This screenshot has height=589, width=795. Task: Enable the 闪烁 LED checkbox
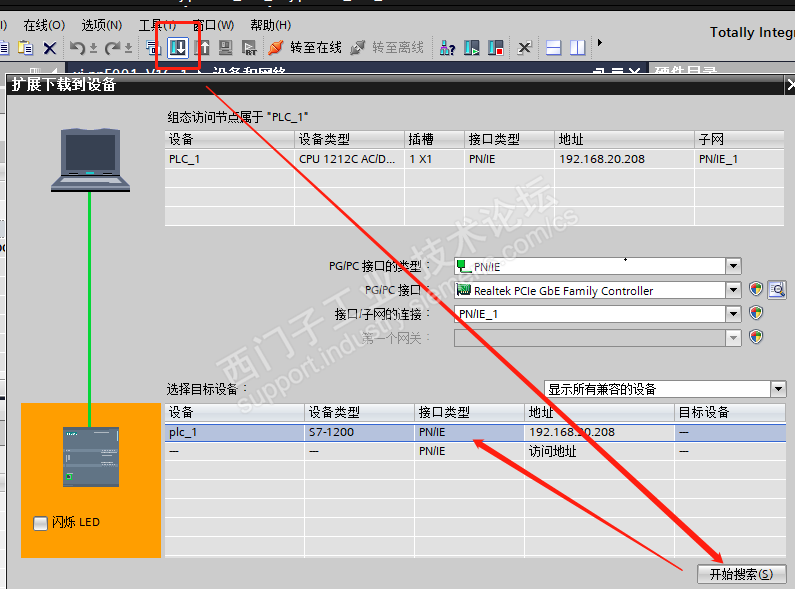(40, 523)
